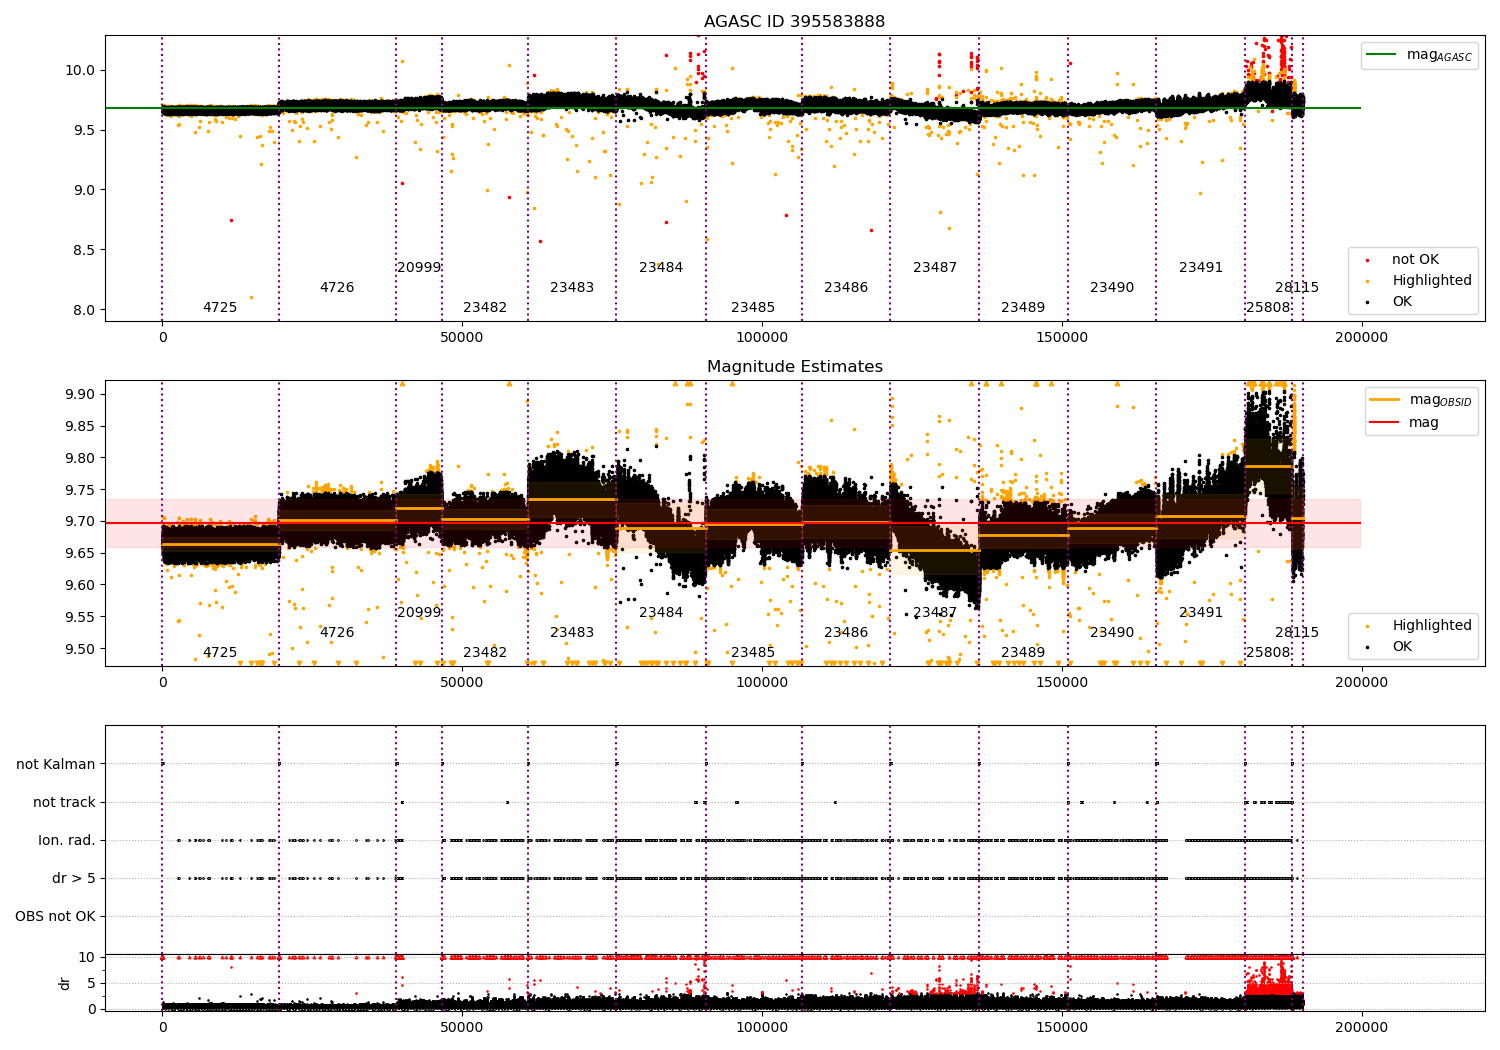Click OBSID 23484 in Magnitude Estimates panel
Screen dimensions: 1500x1050
(661, 612)
